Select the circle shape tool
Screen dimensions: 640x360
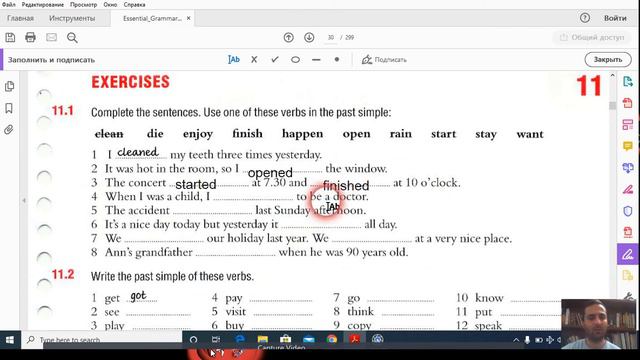(x=295, y=60)
